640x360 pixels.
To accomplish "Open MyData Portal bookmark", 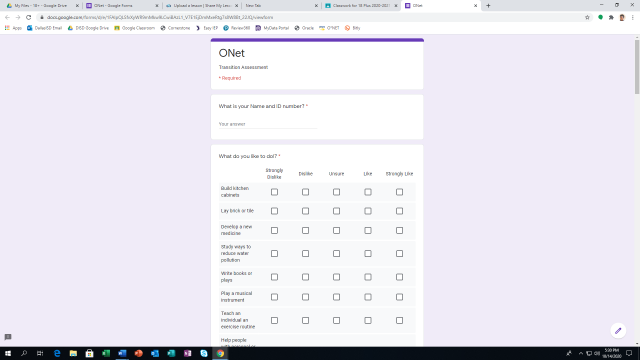I will coord(272,28).
